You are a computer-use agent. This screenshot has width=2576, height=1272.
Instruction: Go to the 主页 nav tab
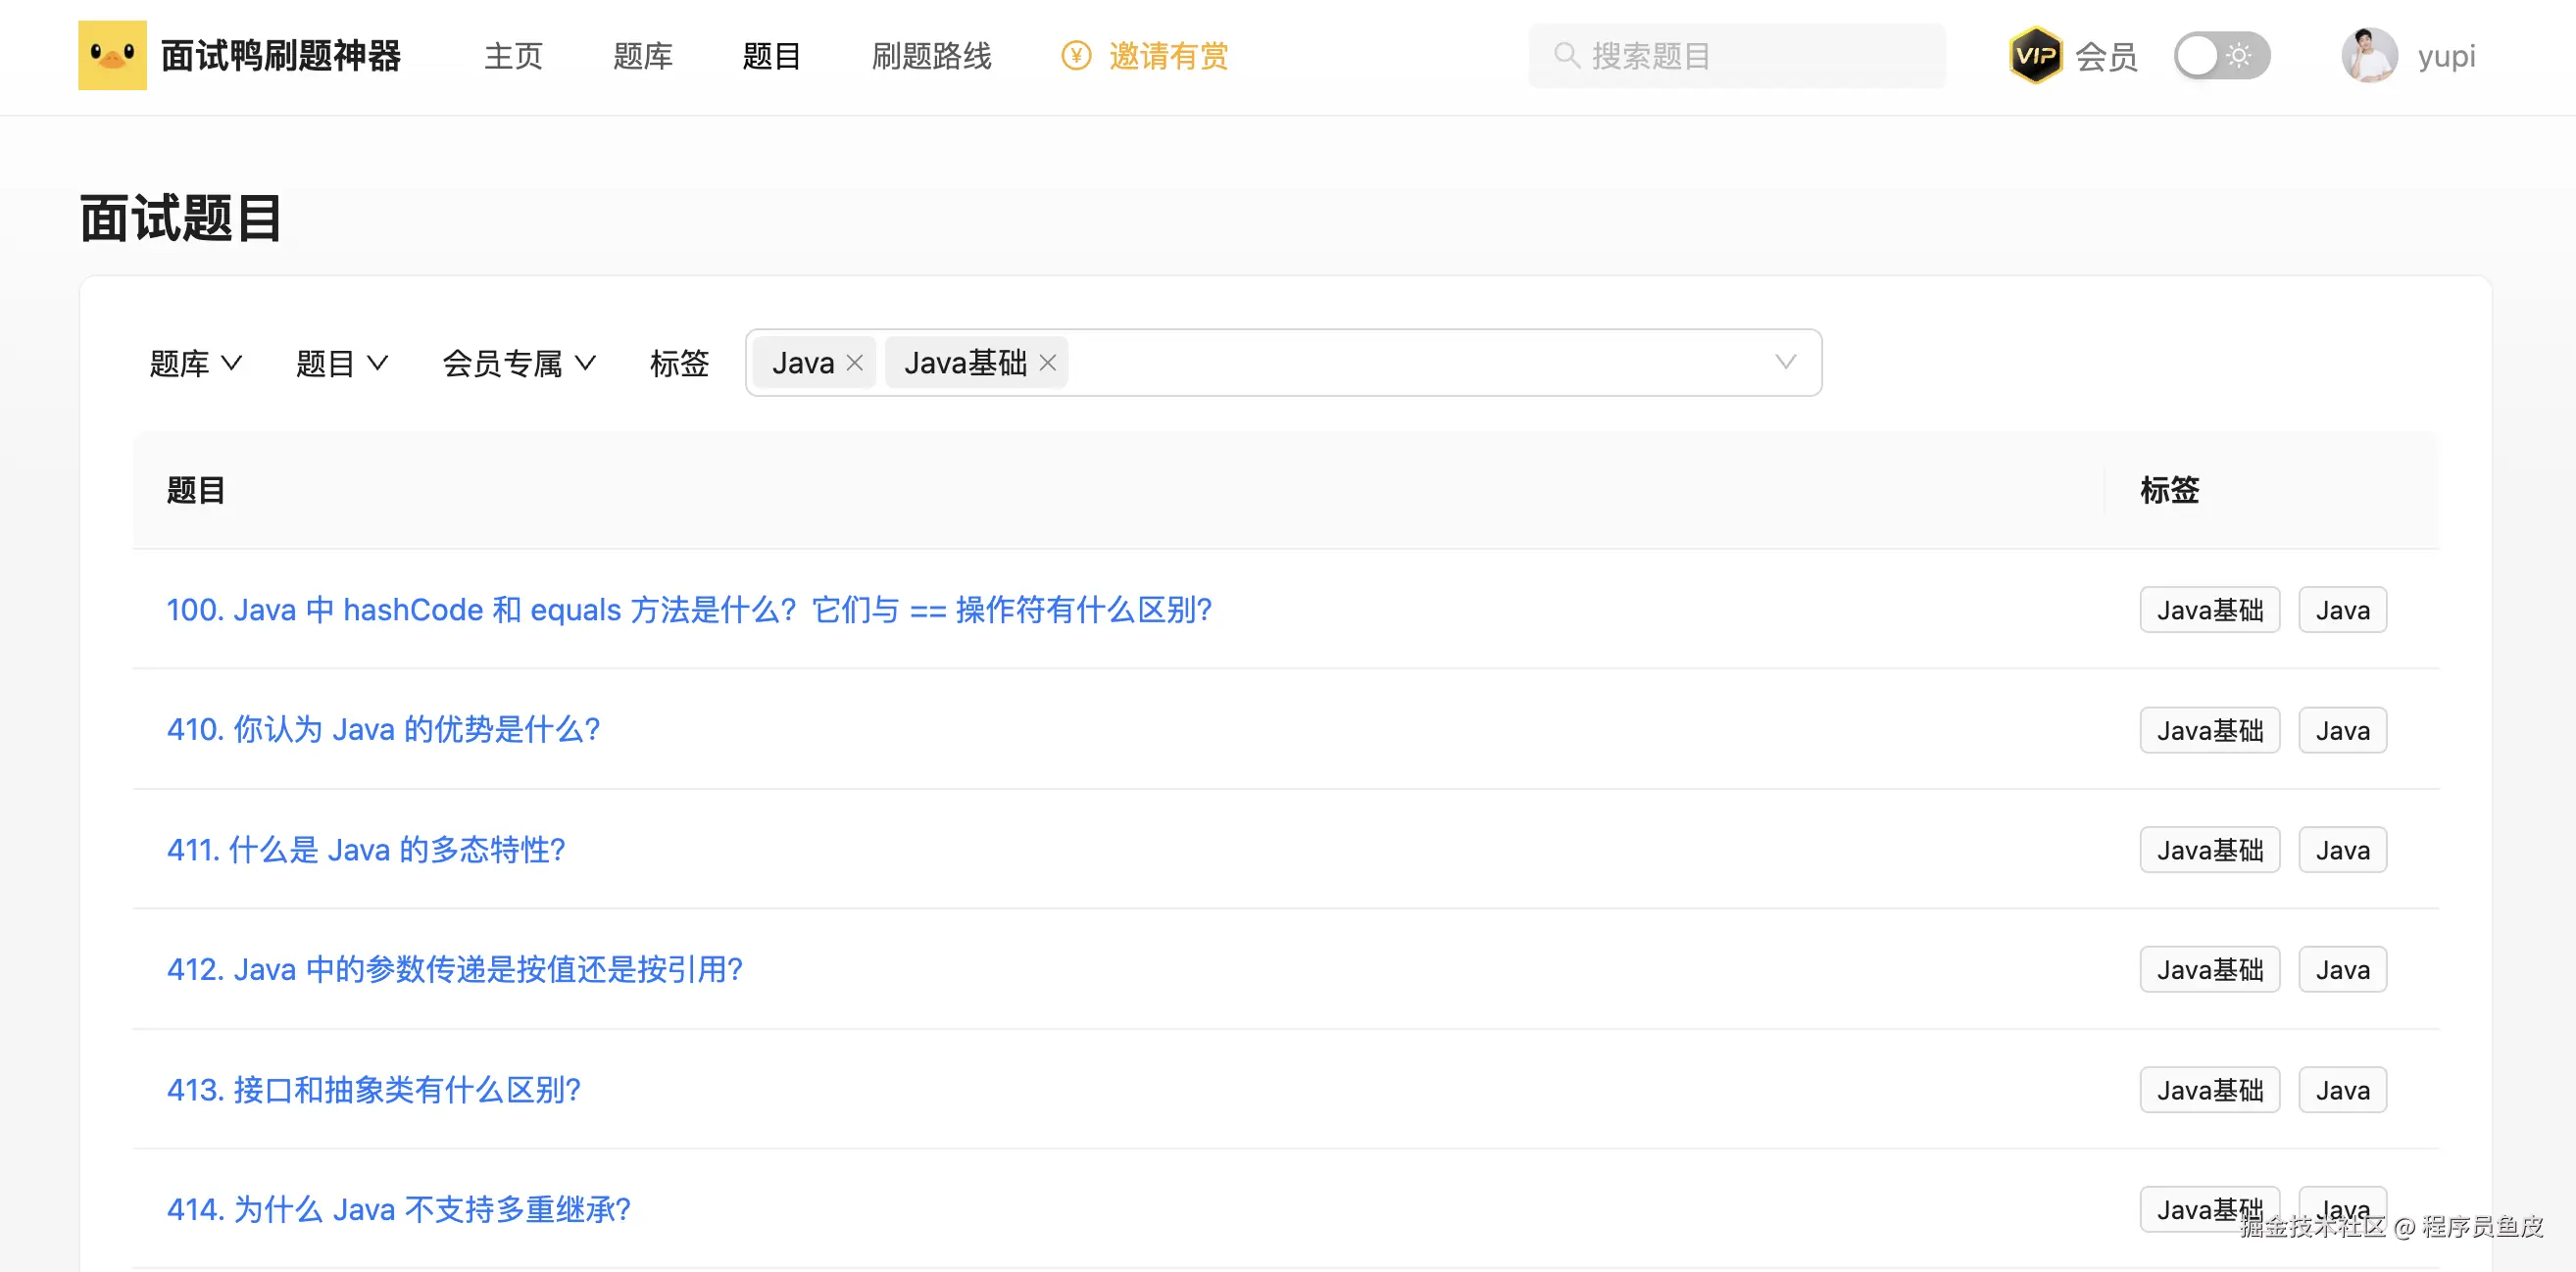tap(513, 56)
